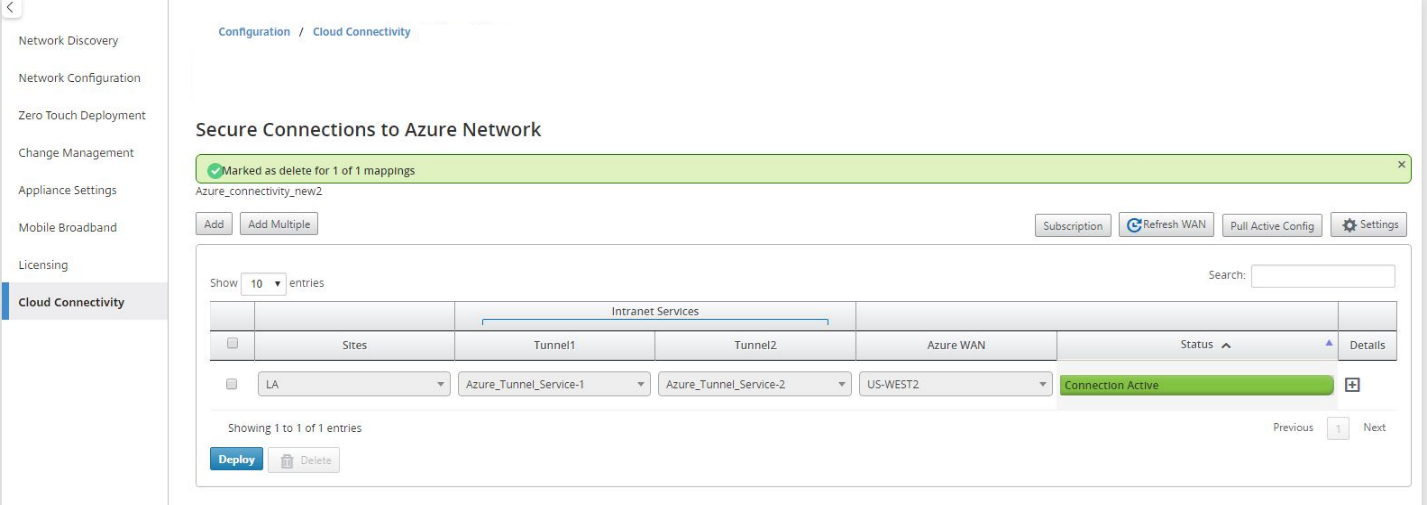Open Appliance Settings in the sidebar

pyautogui.click(x=67, y=190)
